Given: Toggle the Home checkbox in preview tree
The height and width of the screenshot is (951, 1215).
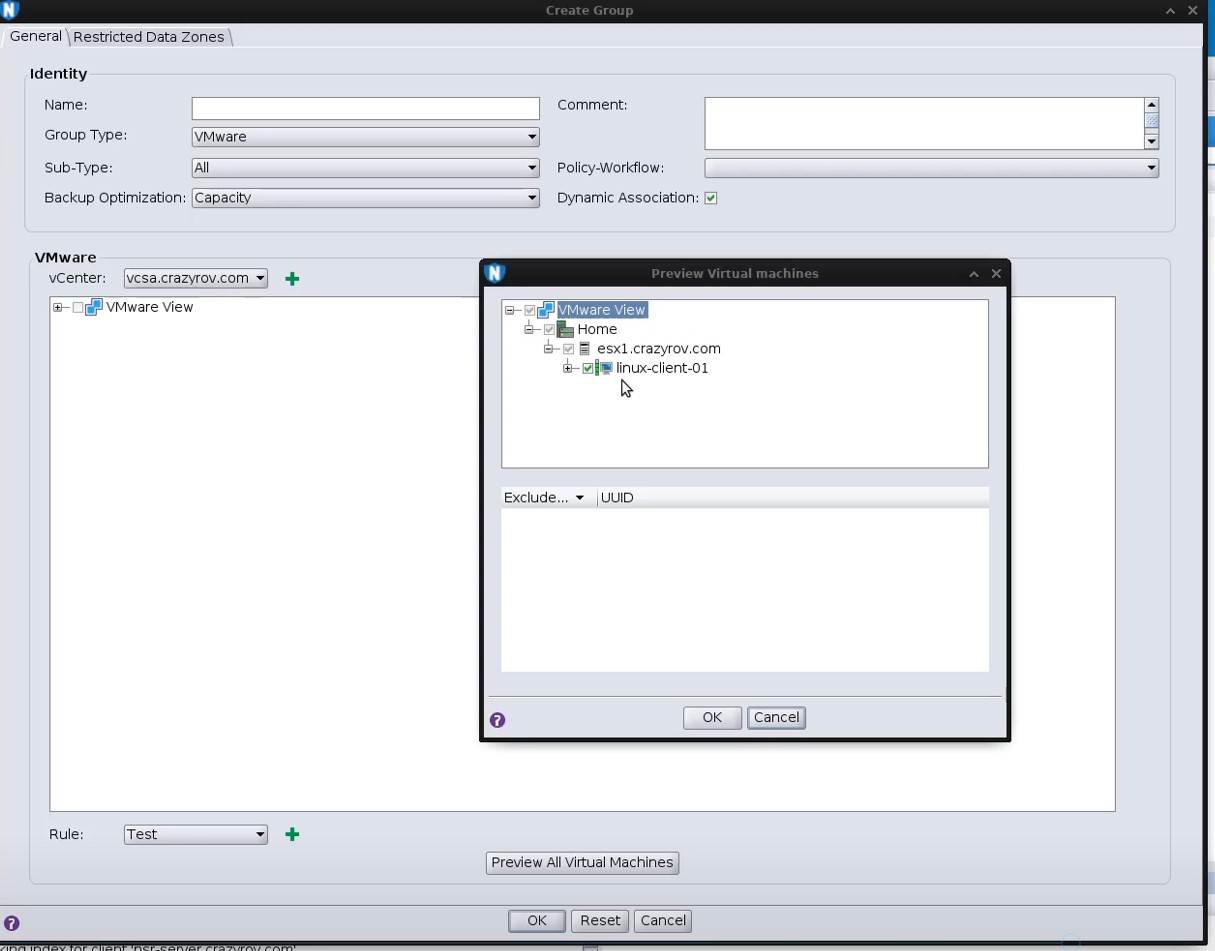Looking at the screenshot, I should [x=549, y=329].
